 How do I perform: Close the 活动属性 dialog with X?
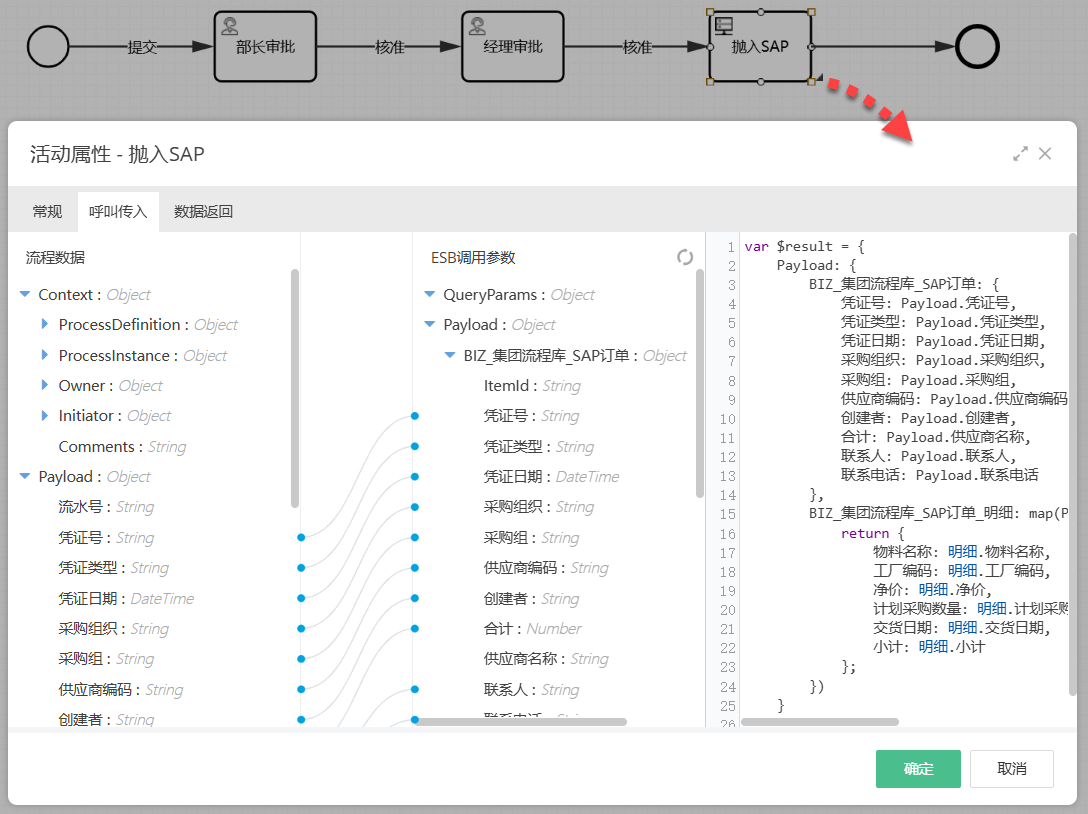click(x=1045, y=153)
